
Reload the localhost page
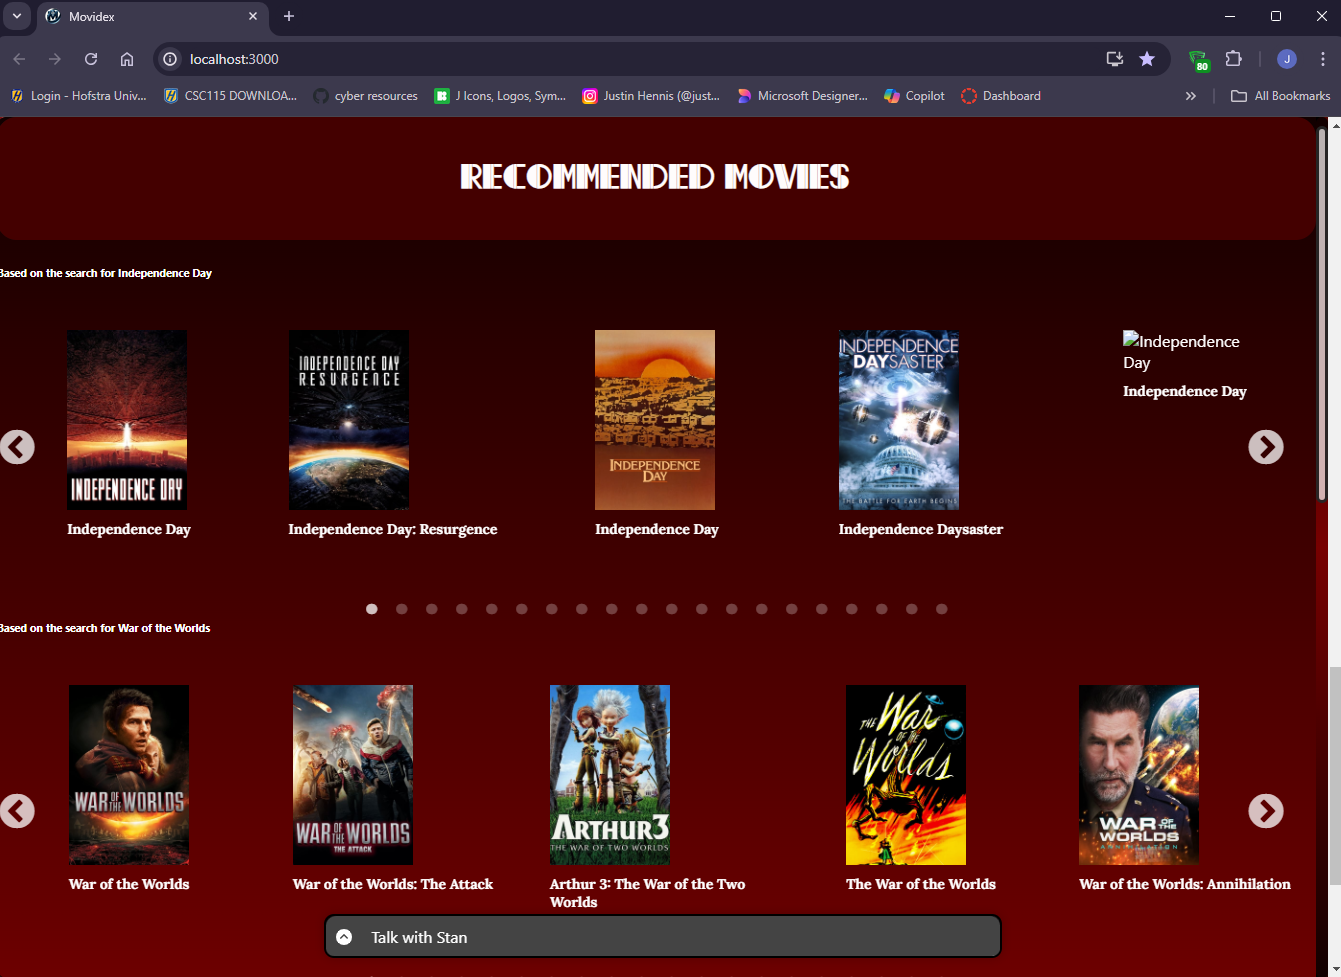[91, 59]
